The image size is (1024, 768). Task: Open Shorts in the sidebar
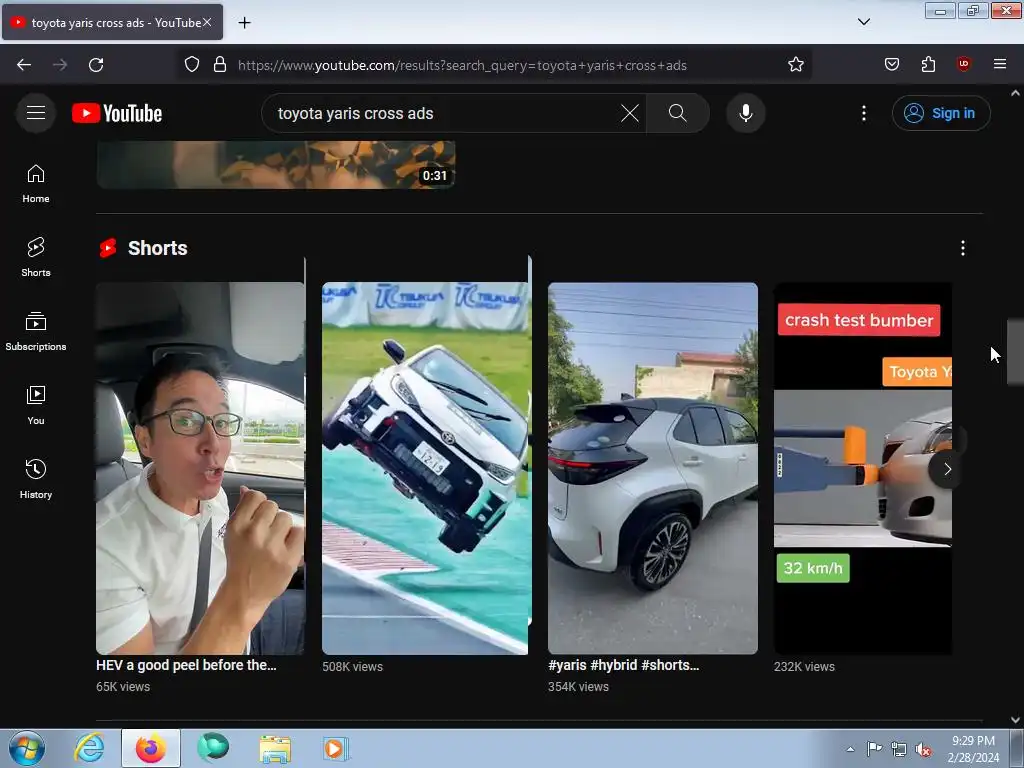coord(36,257)
